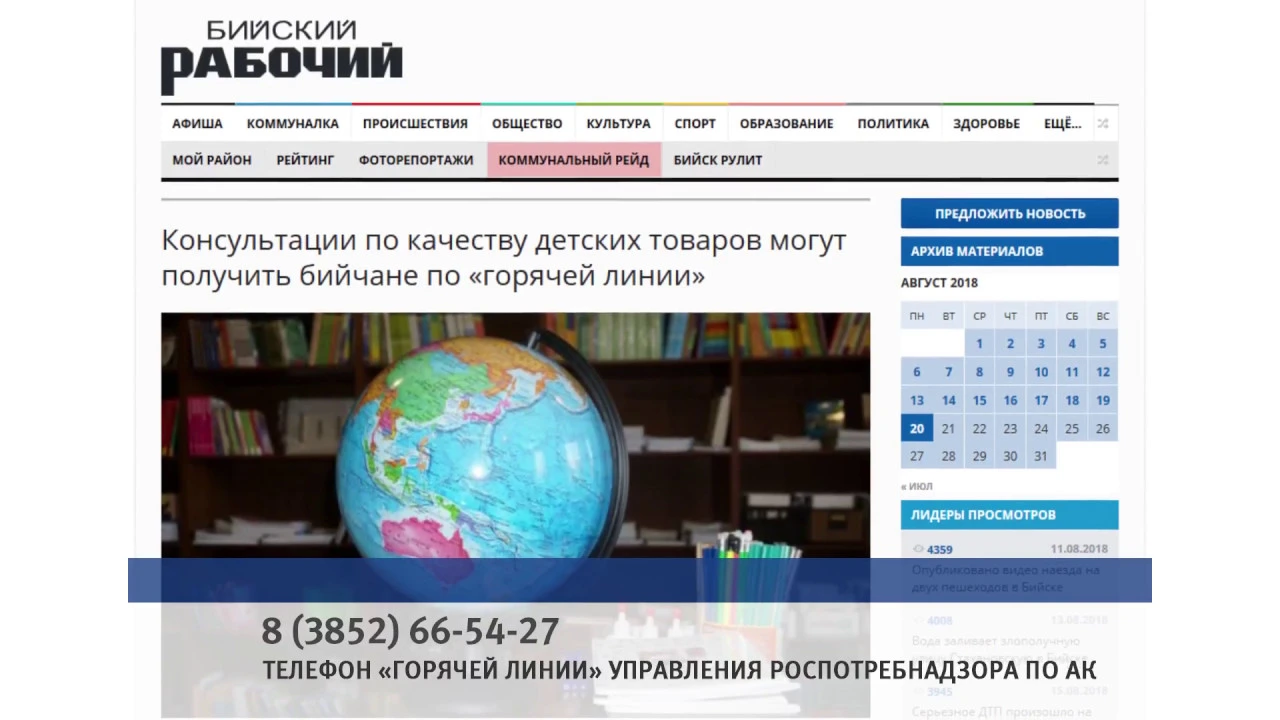The image size is (1280, 720).
Task: Click the date 11.08.2018
Action: (x=1079, y=549)
